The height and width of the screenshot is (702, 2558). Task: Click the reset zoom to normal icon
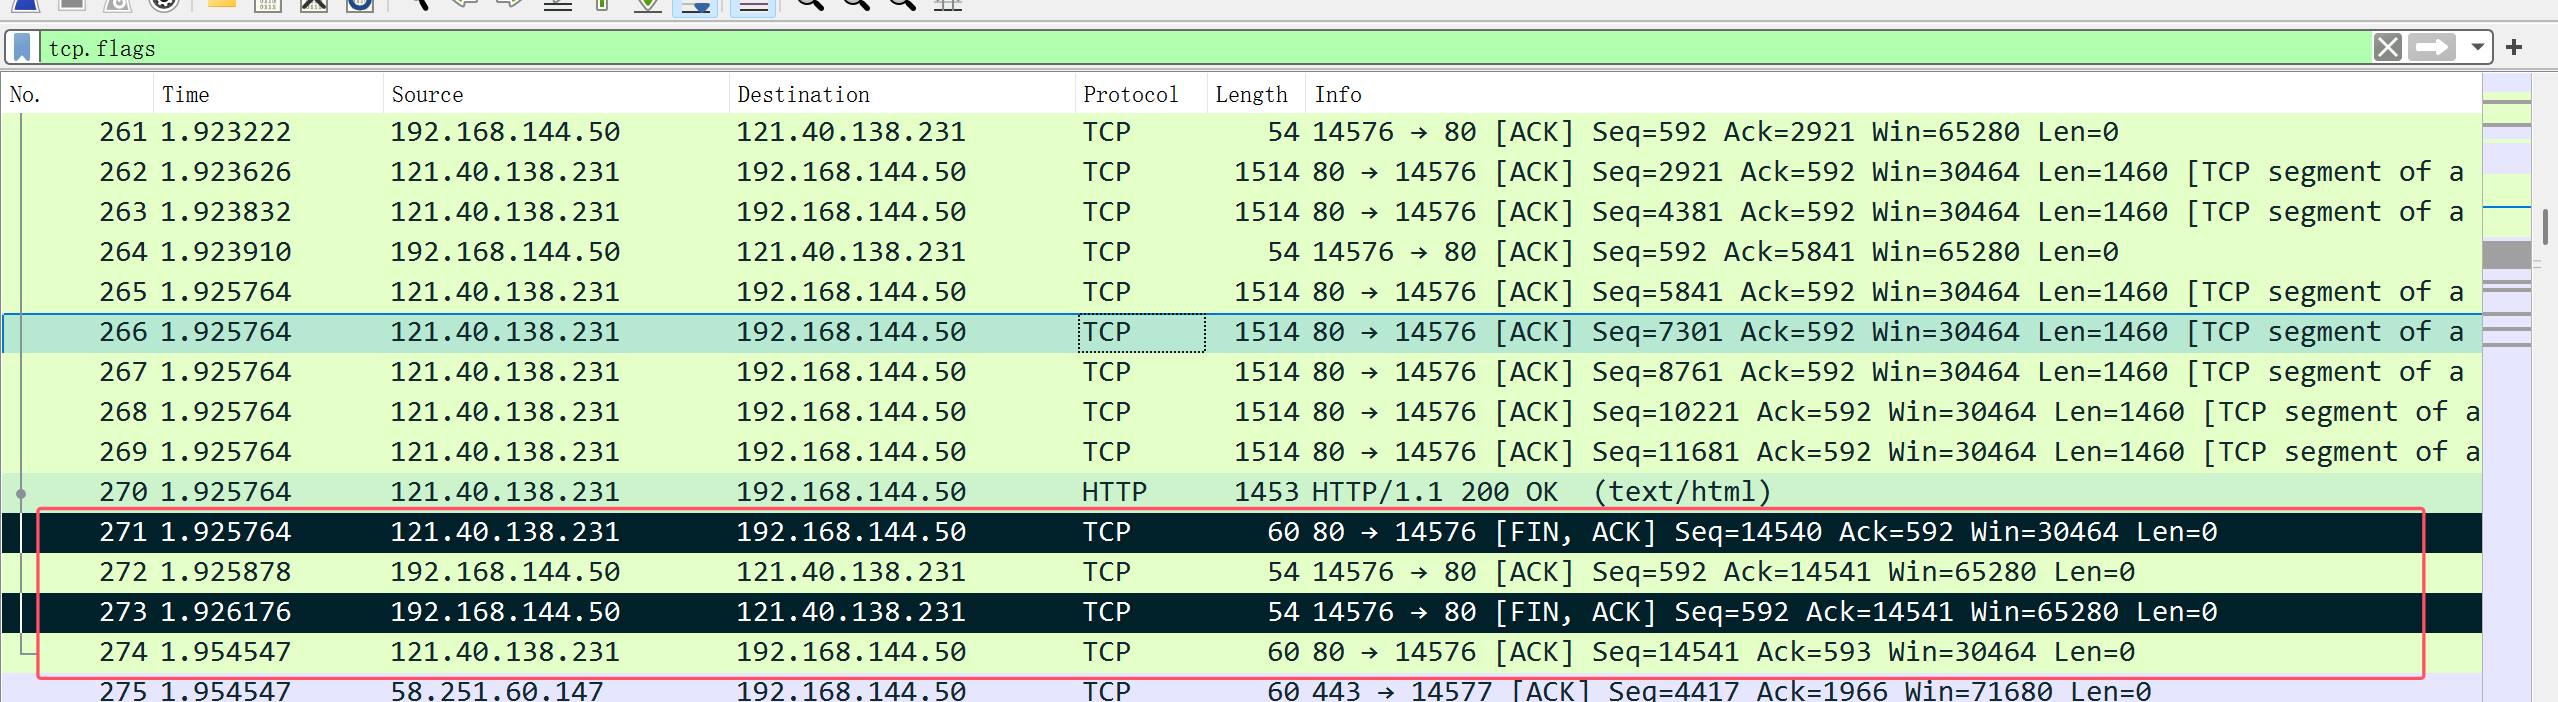click(x=902, y=4)
